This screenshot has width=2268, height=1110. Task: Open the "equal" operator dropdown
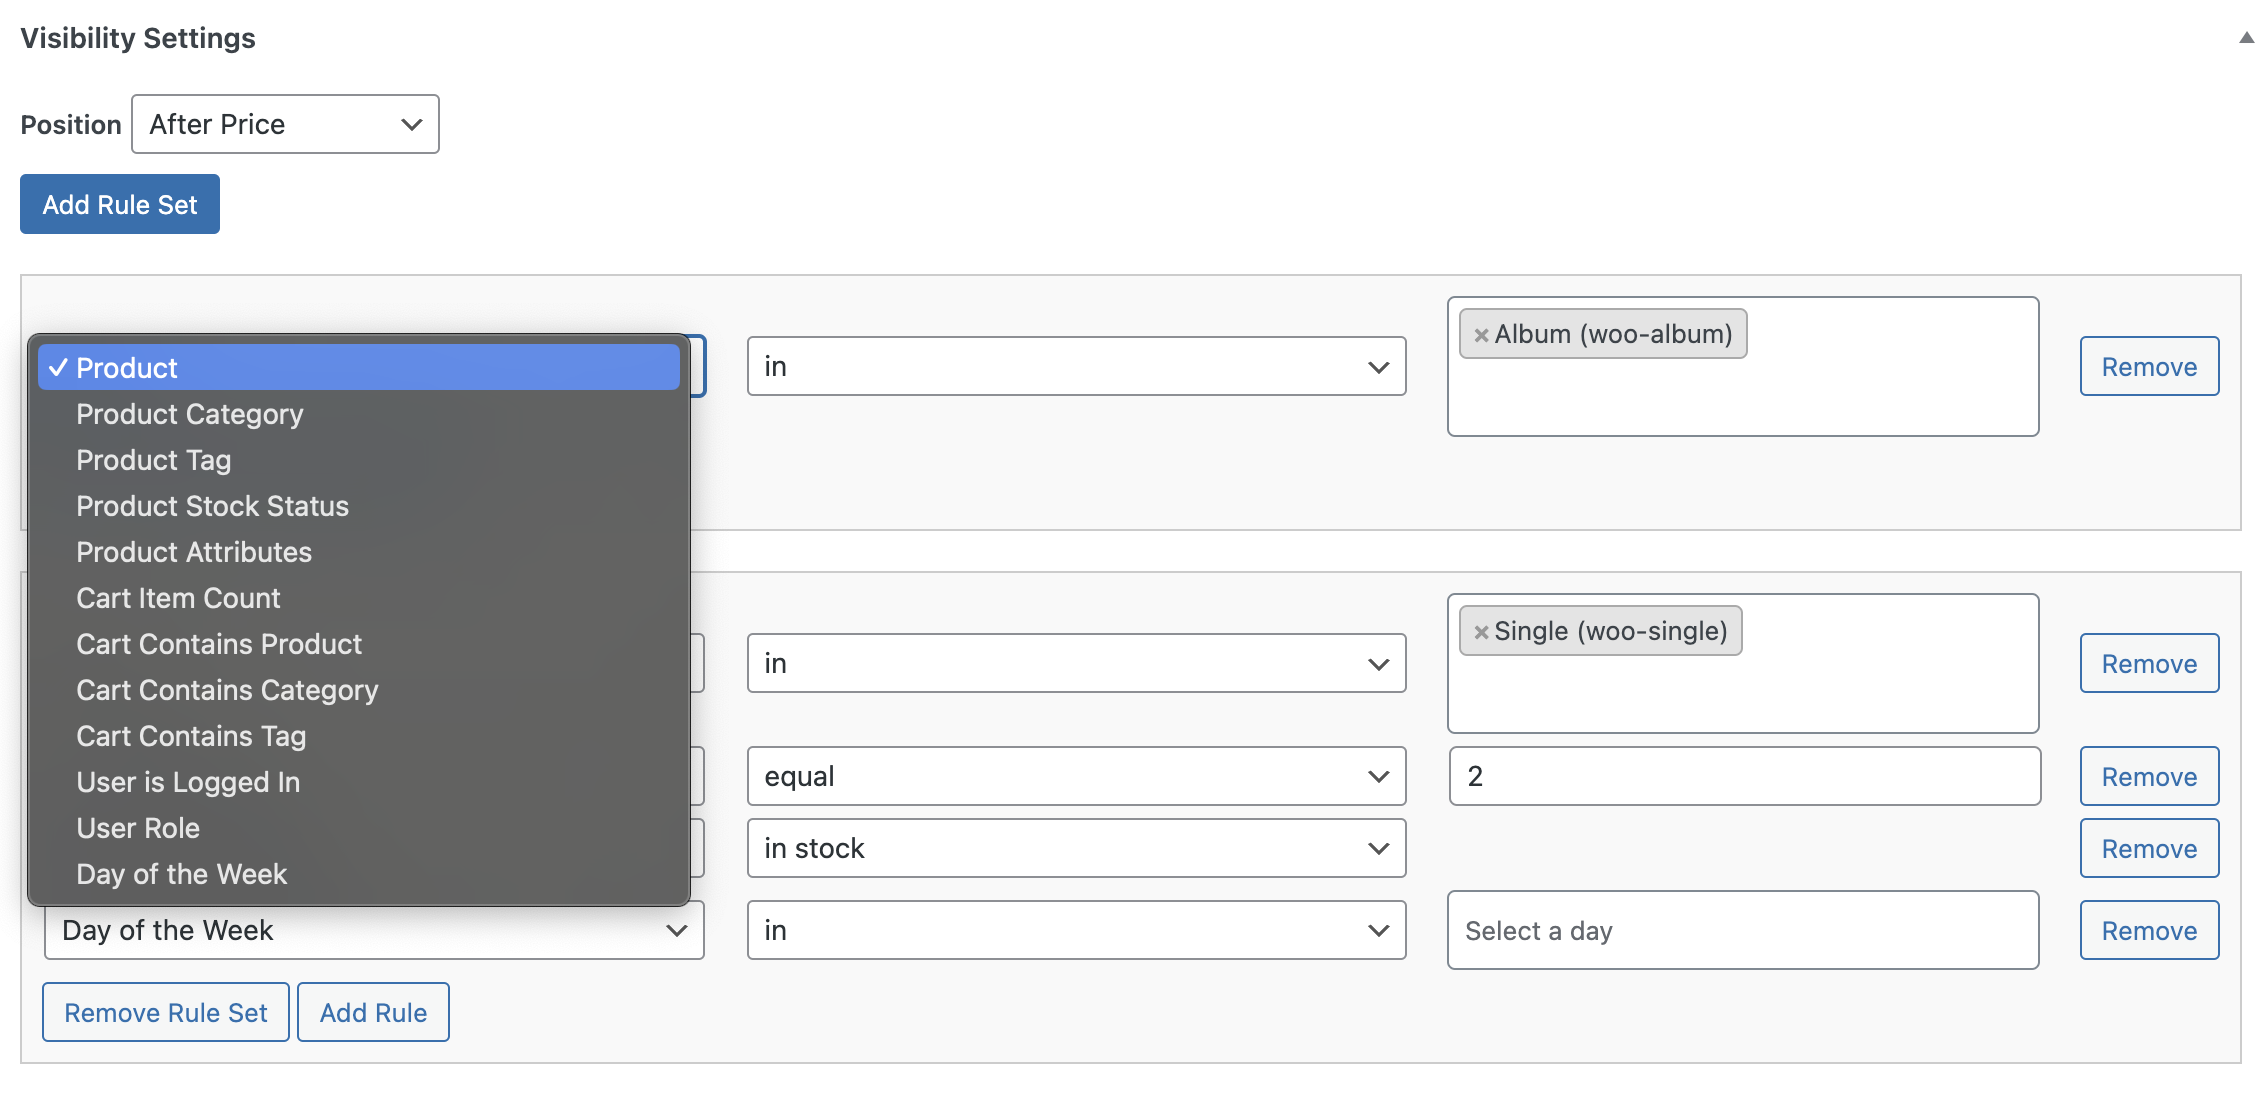coord(1075,775)
